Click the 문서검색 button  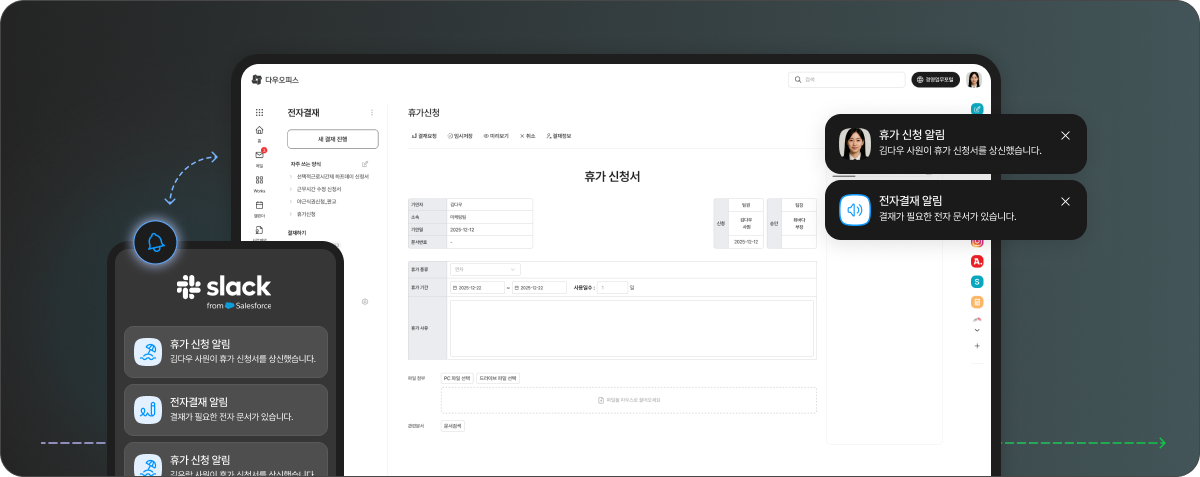[x=453, y=426]
